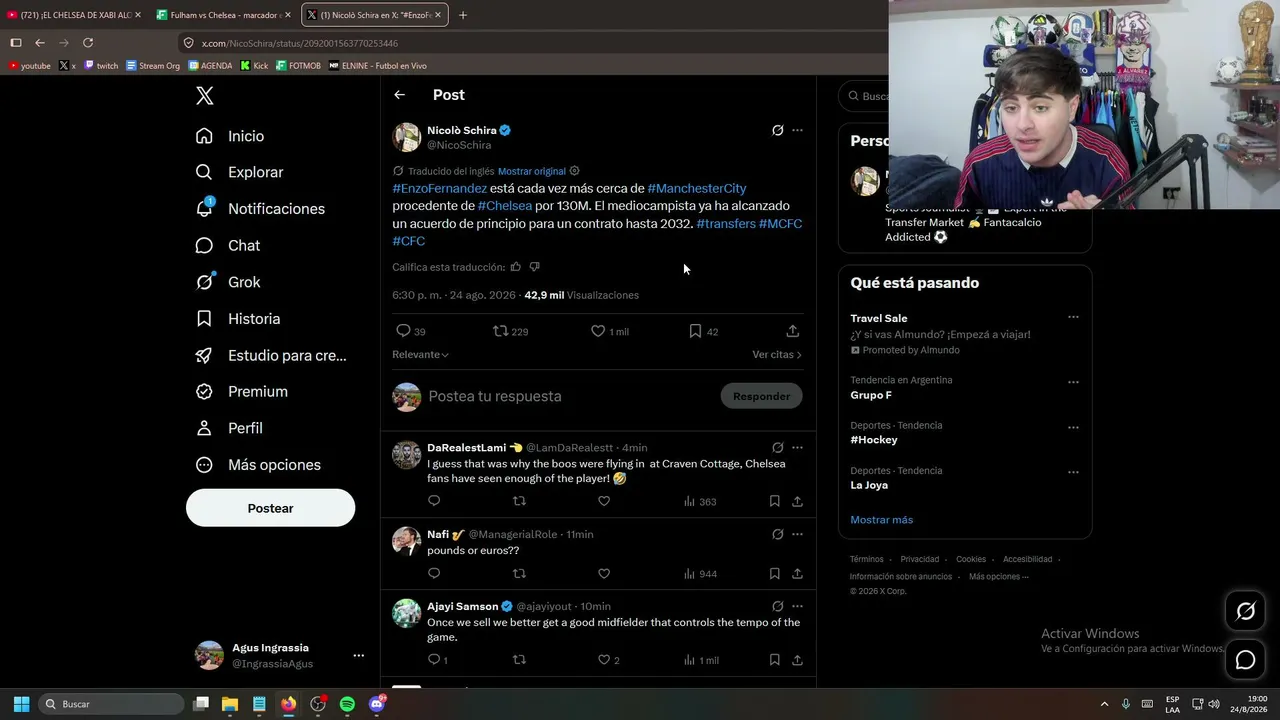Open Ver citas for the post

point(777,355)
